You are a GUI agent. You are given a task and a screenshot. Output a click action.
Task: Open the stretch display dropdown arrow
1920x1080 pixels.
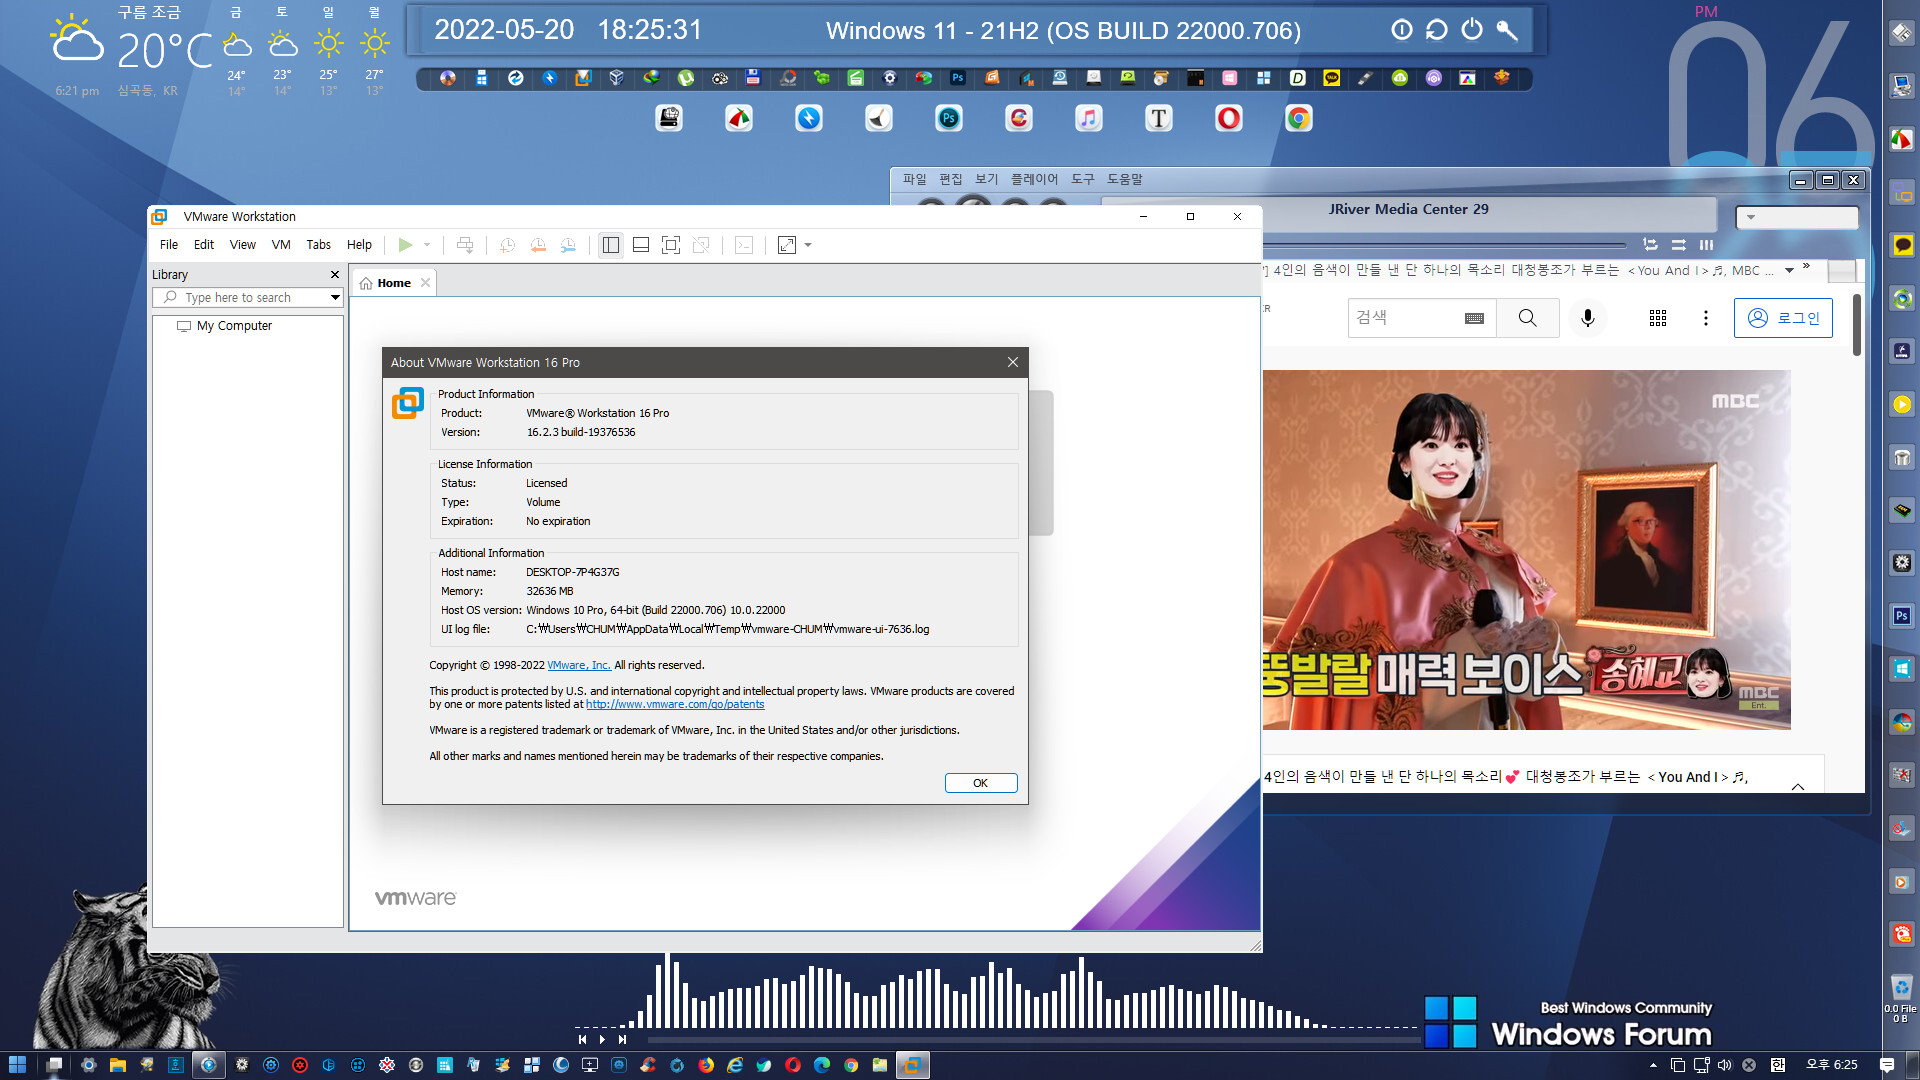(x=808, y=245)
